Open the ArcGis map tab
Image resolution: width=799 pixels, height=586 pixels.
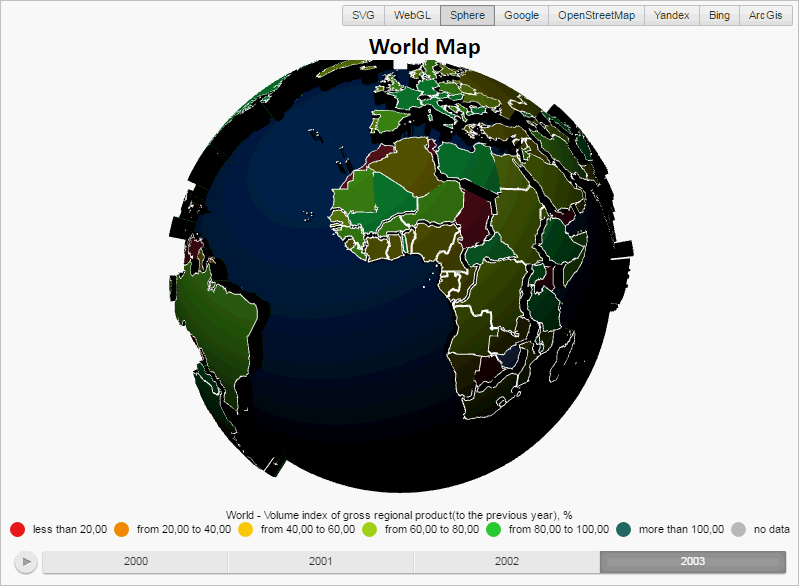[765, 15]
